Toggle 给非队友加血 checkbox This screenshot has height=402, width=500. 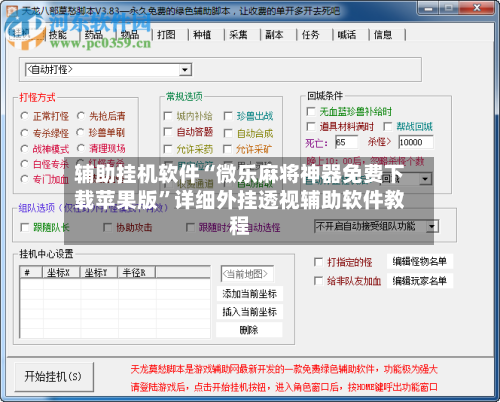click(319, 281)
